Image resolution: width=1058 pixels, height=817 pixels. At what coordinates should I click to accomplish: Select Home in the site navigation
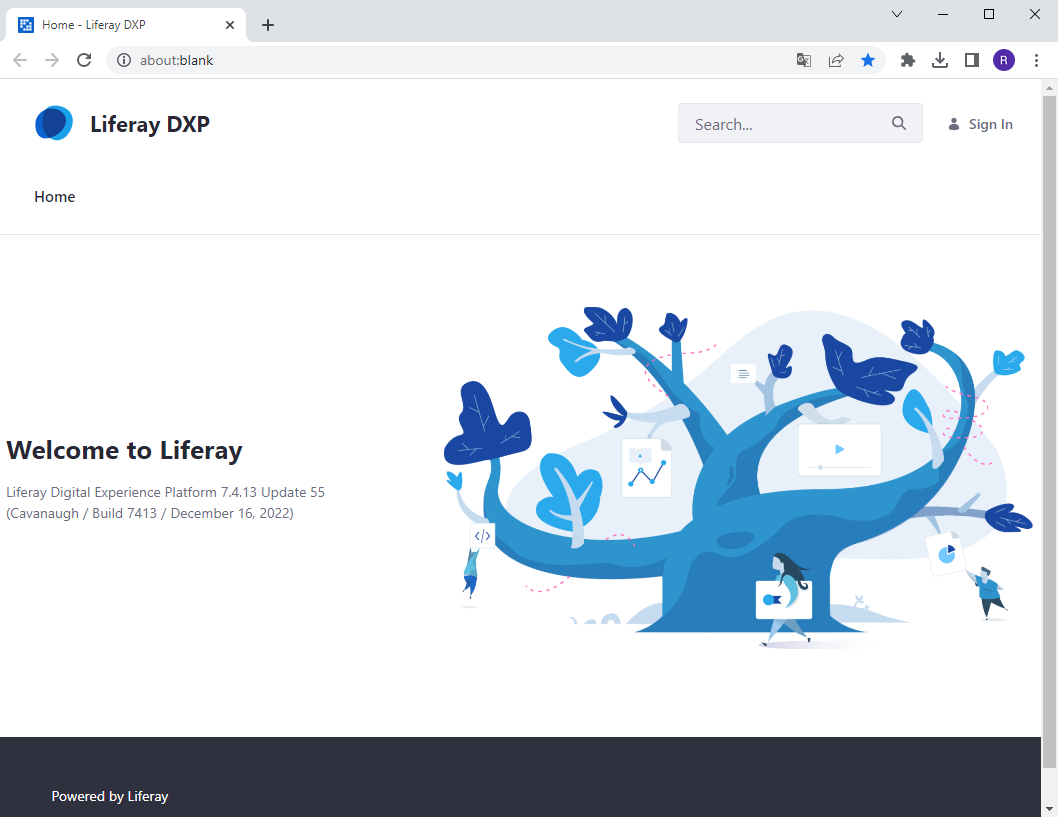54,196
